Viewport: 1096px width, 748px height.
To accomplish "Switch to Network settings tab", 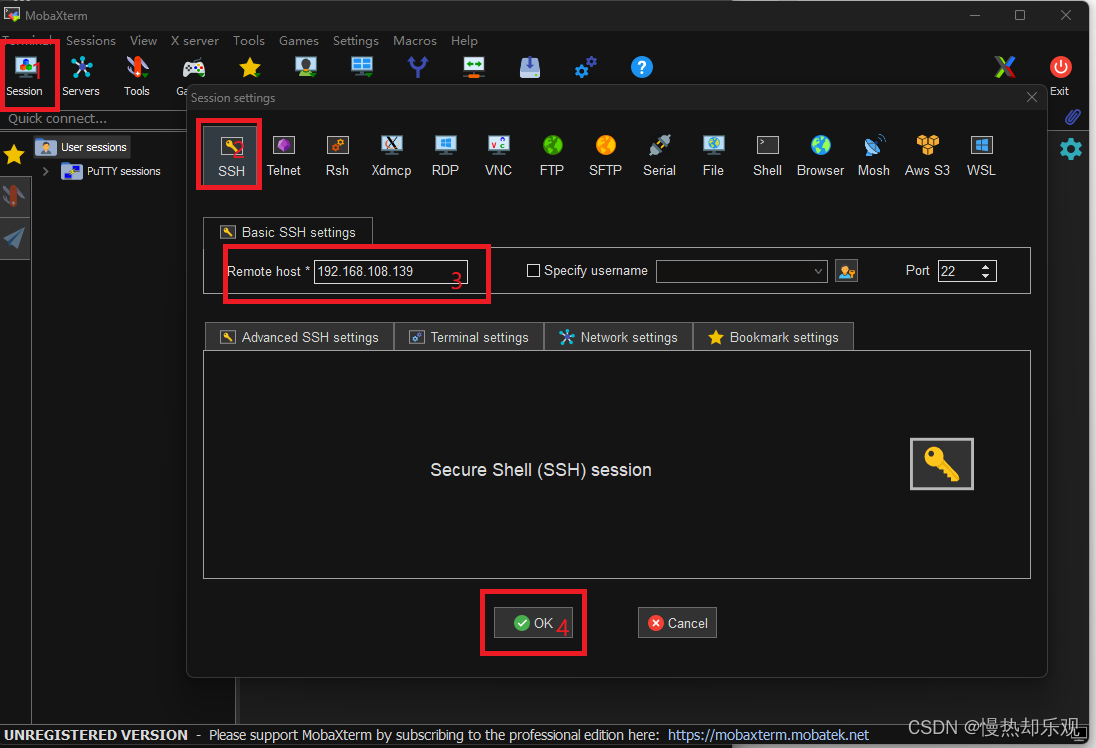I will tap(619, 337).
